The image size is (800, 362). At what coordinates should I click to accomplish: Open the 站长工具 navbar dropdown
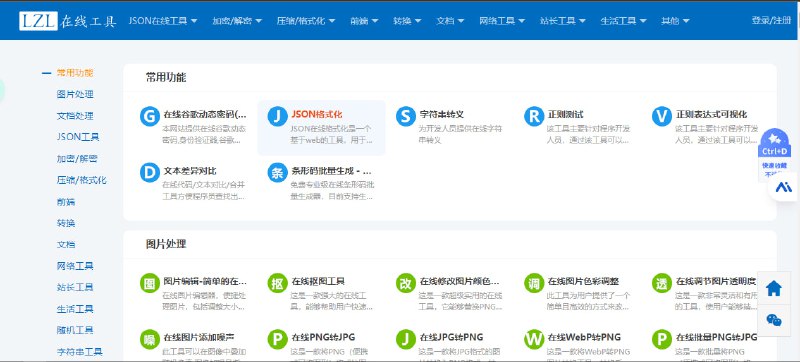coord(563,21)
